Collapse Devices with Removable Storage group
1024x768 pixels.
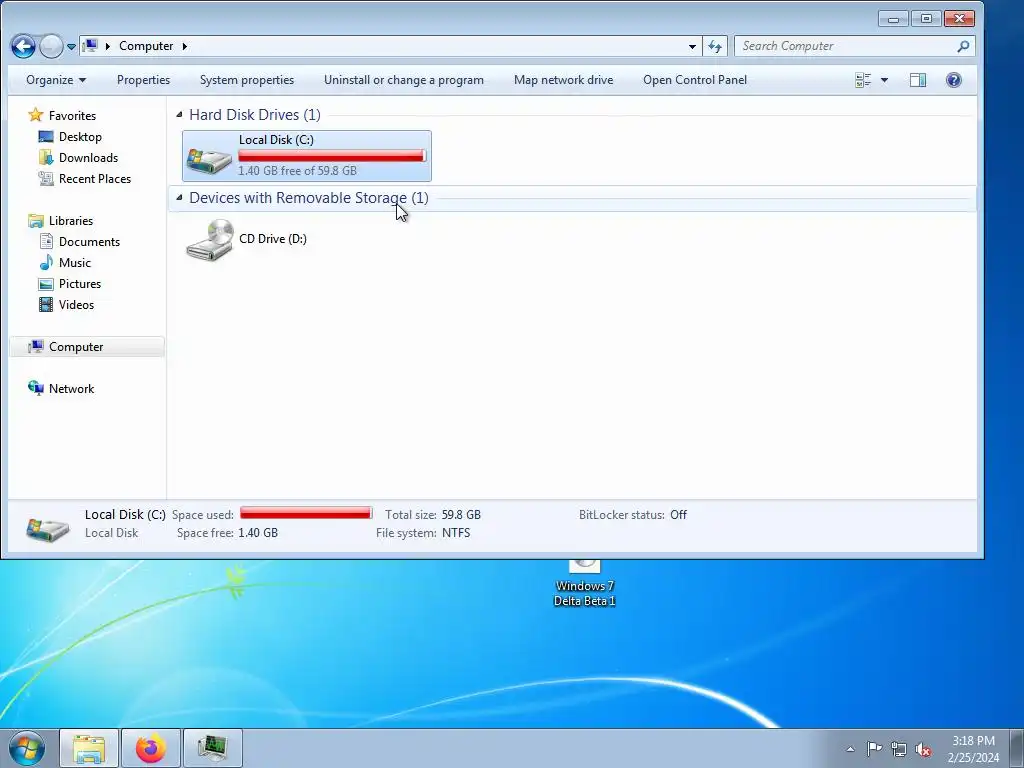179,198
